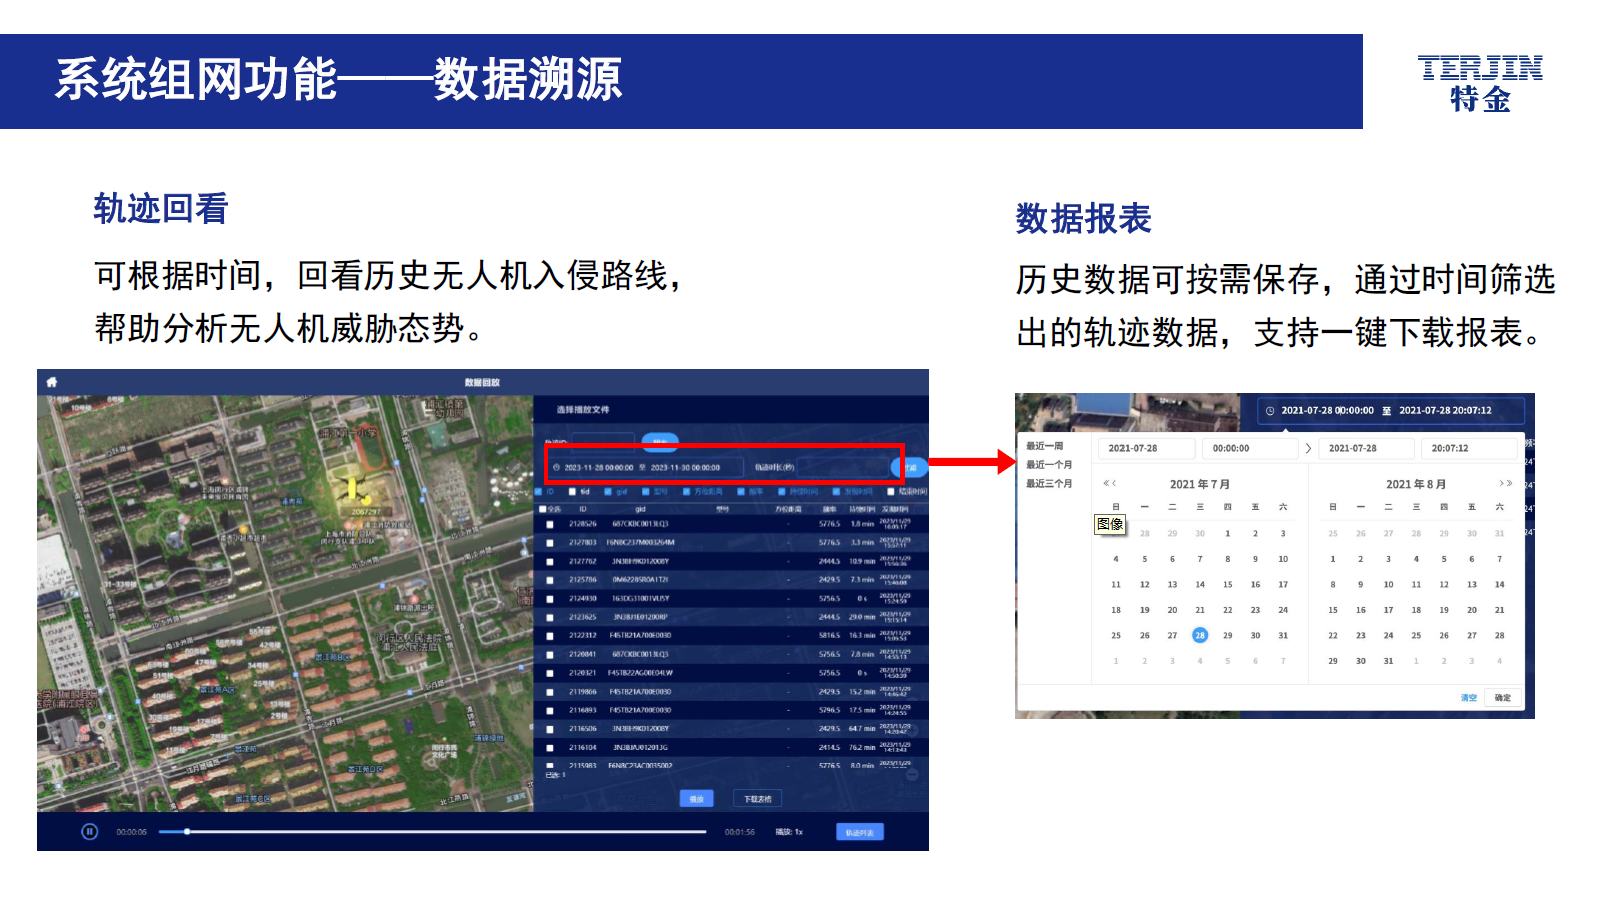Check the 全选 select-all checkbox

point(543,509)
